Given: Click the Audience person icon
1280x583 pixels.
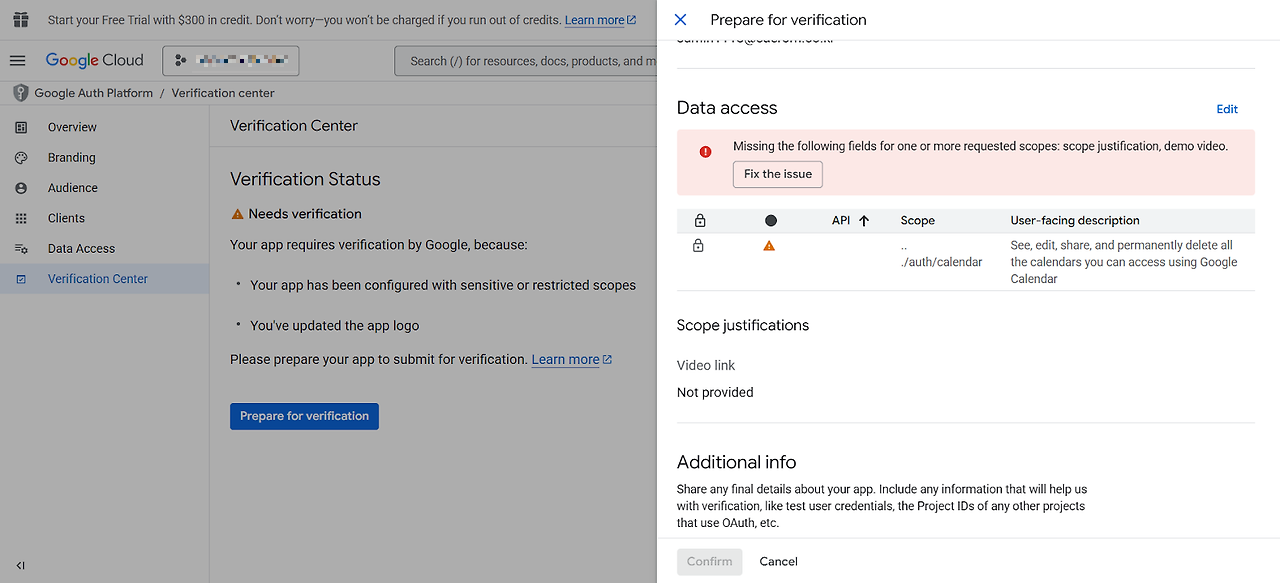Looking at the screenshot, I should (x=21, y=188).
